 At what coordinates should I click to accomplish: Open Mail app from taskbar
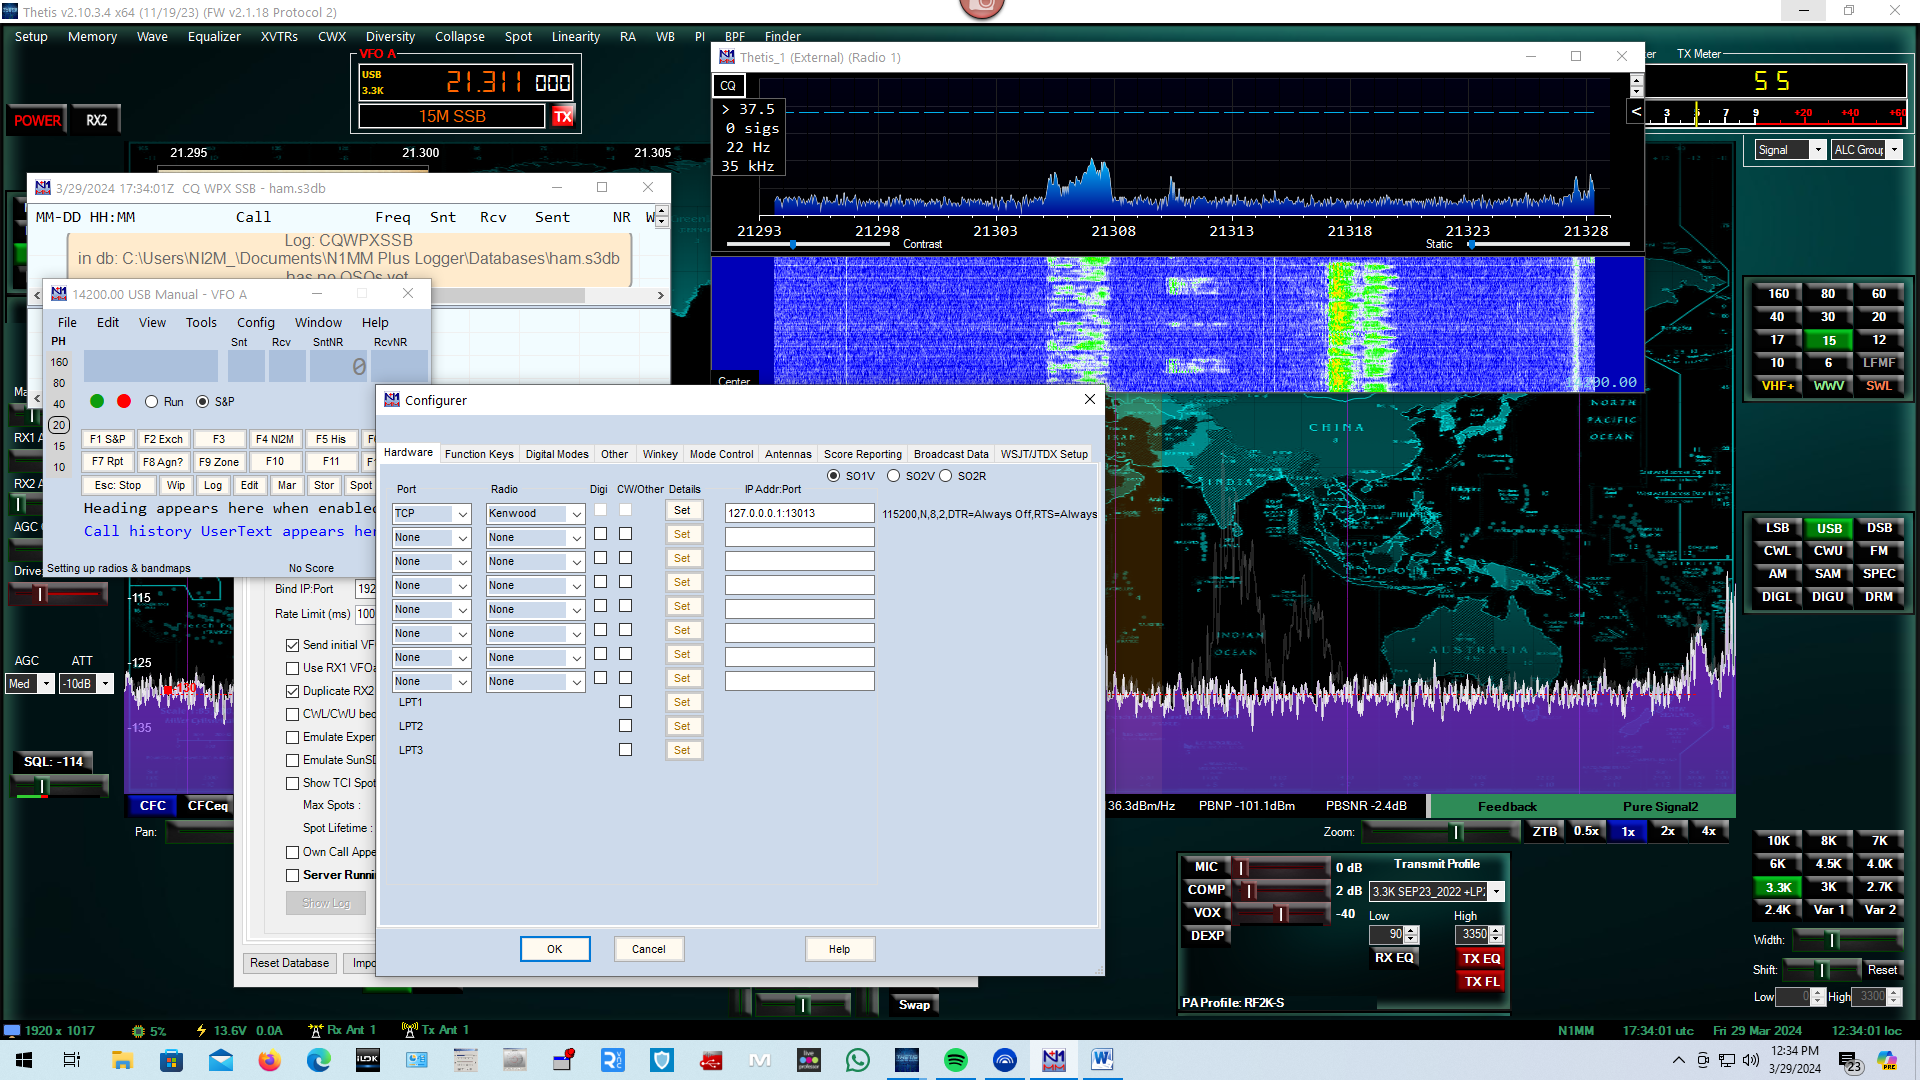pos(220,1060)
